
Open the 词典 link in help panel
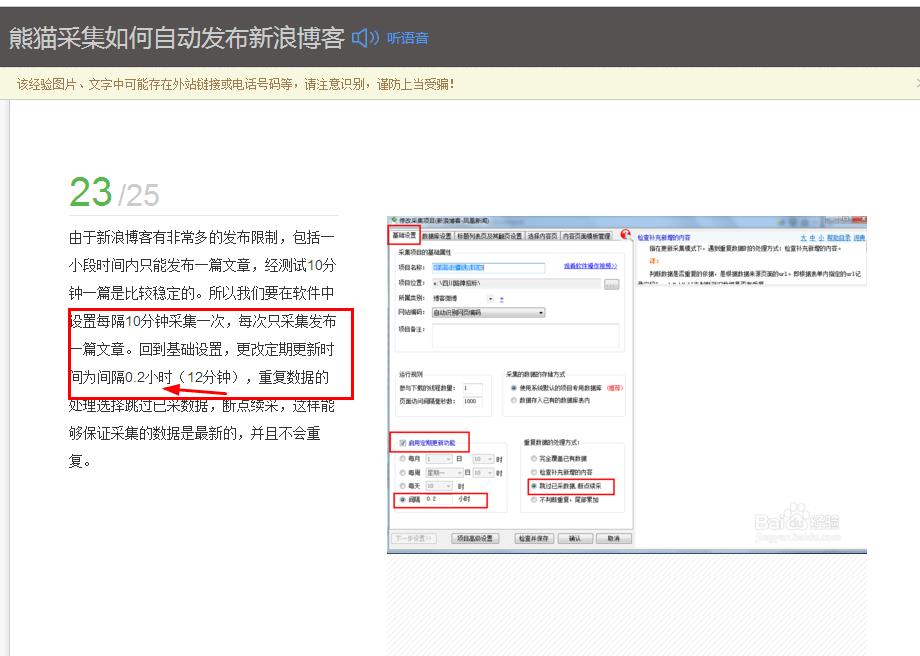click(859, 238)
